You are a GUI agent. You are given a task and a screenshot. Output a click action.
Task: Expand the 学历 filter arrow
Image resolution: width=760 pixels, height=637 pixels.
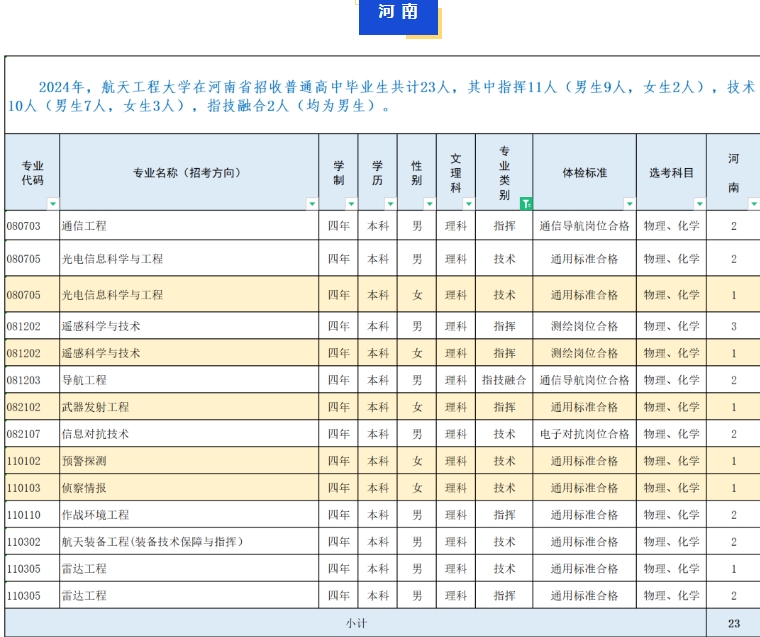coord(390,204)
